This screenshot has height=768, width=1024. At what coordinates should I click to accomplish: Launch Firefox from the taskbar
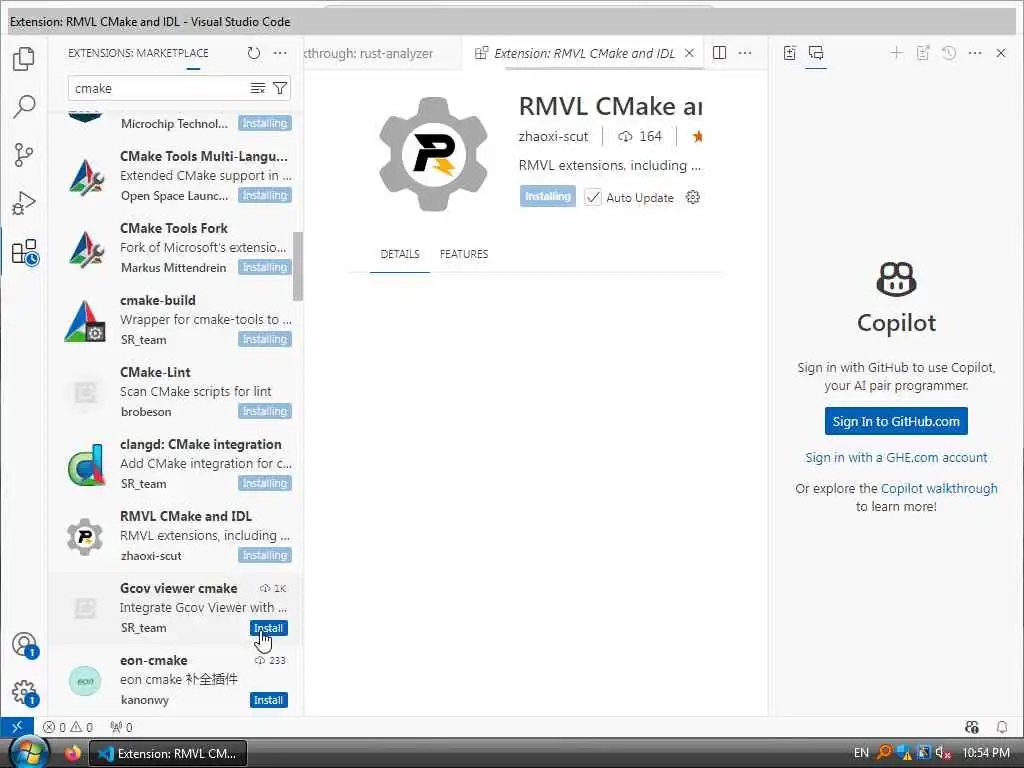point(72,753)
